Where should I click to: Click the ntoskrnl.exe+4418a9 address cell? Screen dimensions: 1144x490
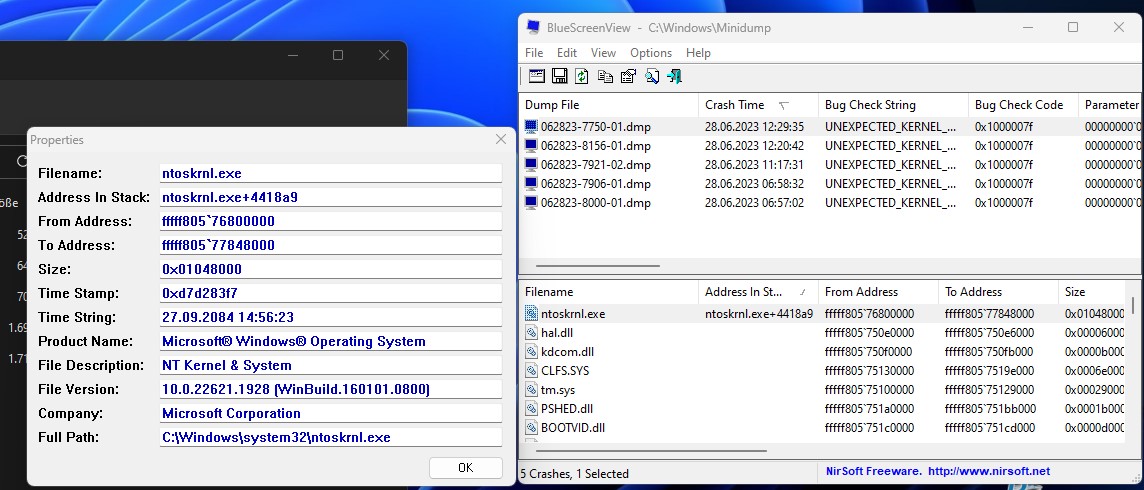(x=759, y=314)
